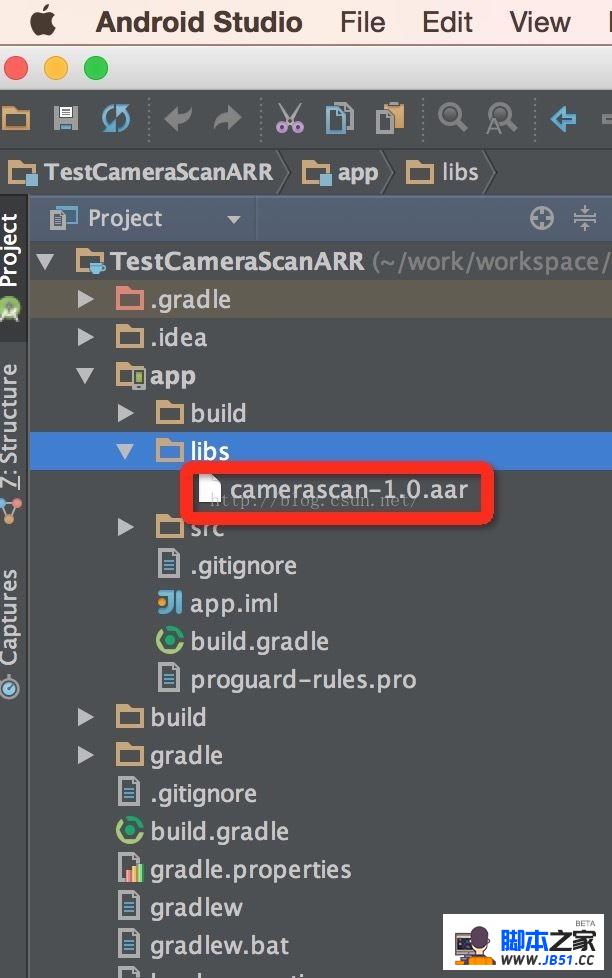This screenshot has height=978, width=612.
Task: Click the Back navigation arrow icon
Action: (x=563, y=119)
